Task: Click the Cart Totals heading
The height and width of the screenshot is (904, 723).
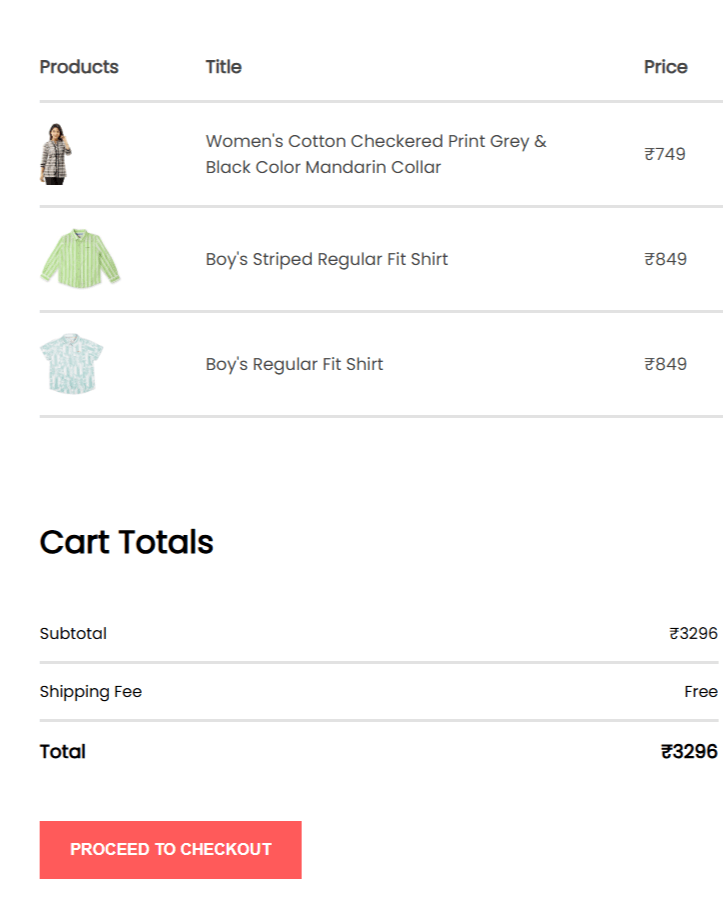Action: point(126,542)
